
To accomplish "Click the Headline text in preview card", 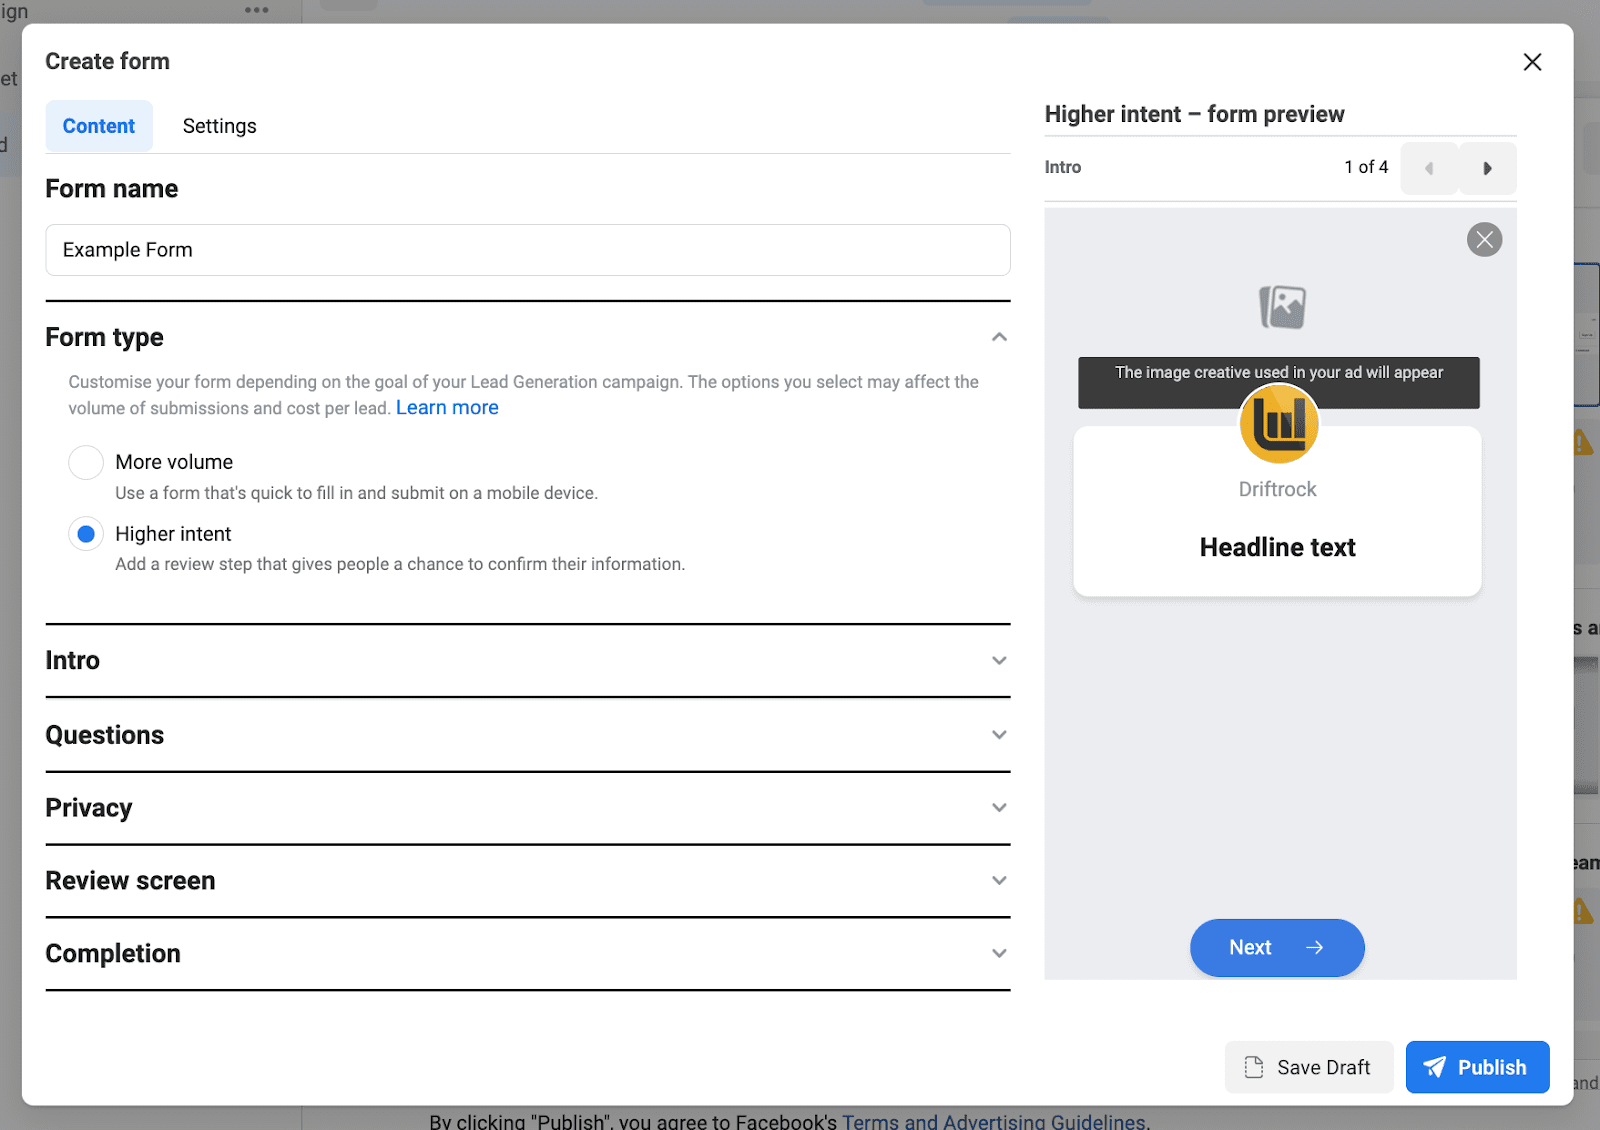I will click(x=1278, y=548).
